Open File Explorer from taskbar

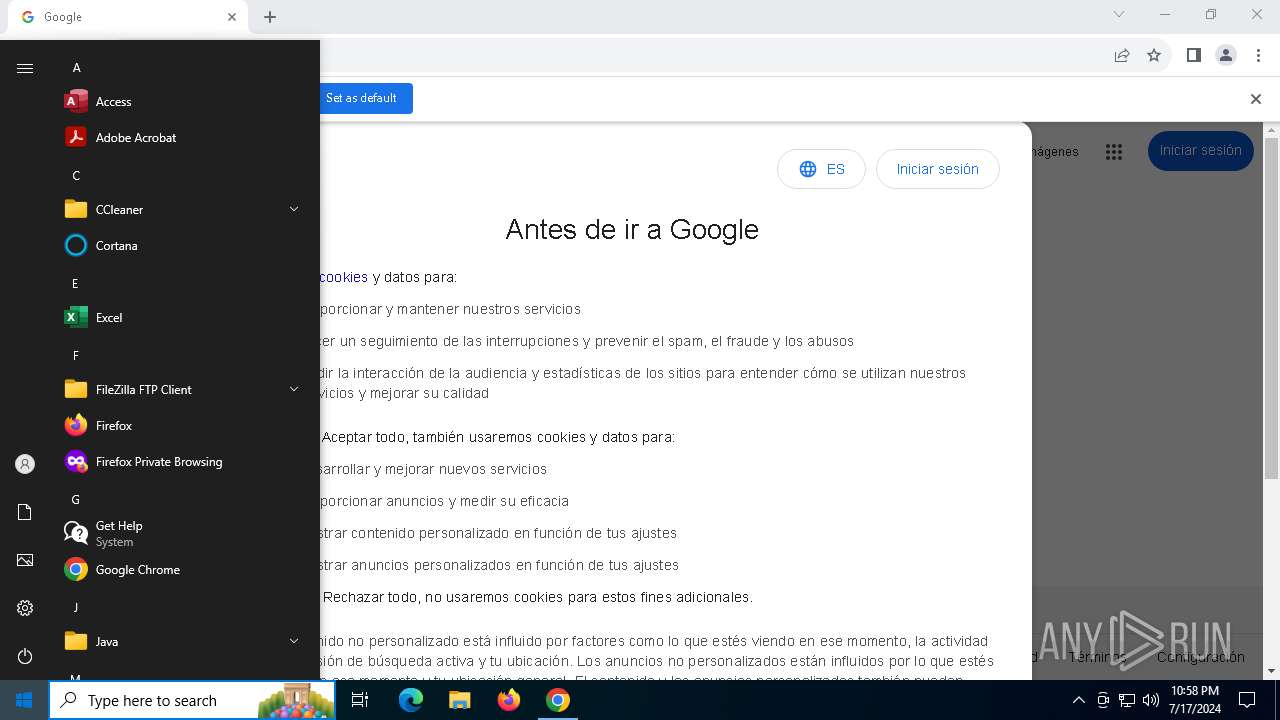point(459,700)
